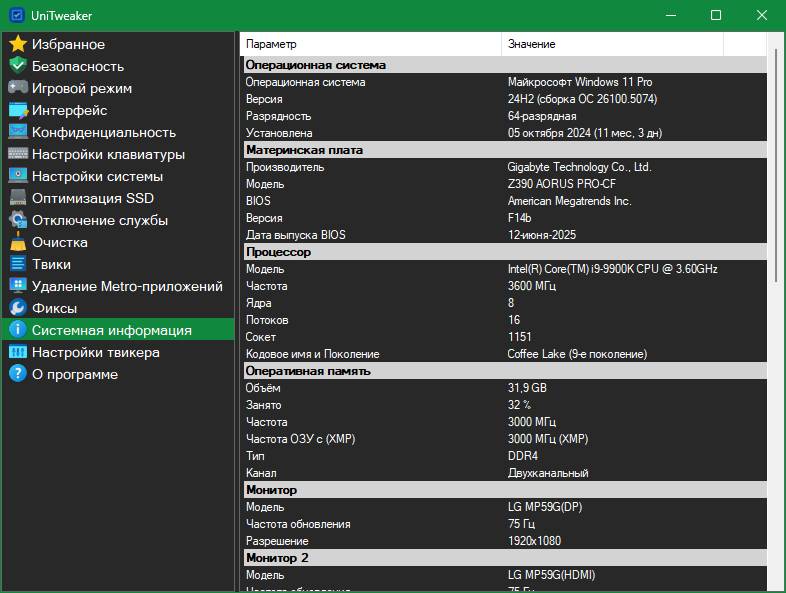The image size is (786, 593).
Task: Click the Значение column header
Action: coord(612,44)
